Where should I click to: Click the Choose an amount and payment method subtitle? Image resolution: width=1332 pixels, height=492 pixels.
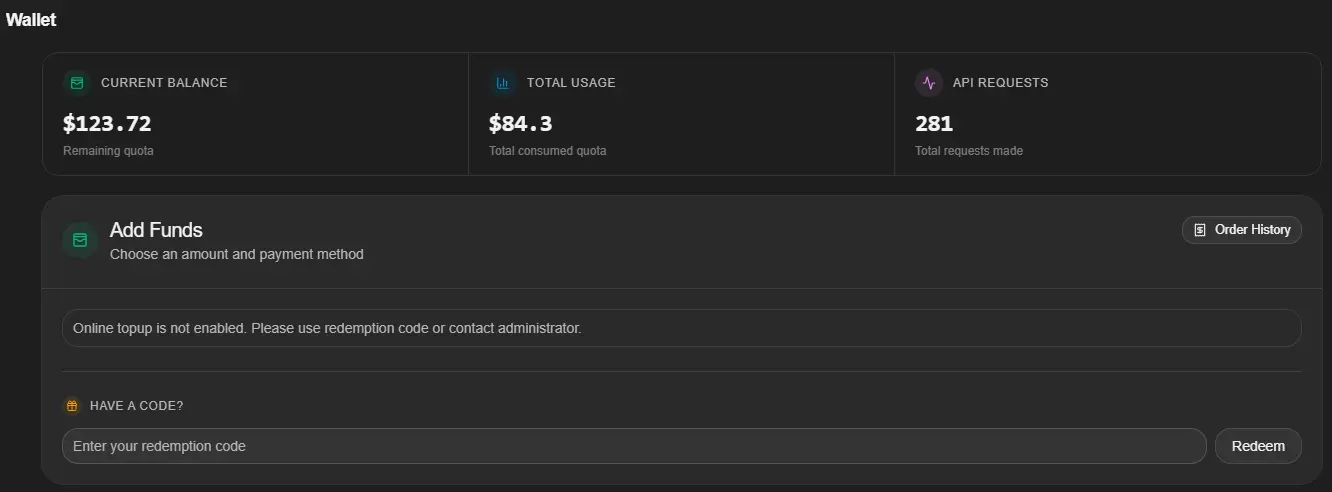click(x=237, y=254)
